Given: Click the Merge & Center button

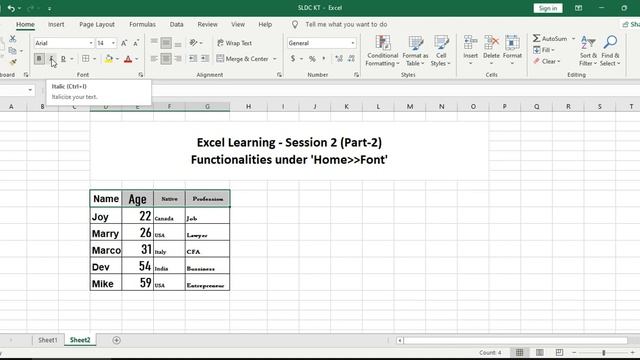Looking at the screenshot, I should (242, 59).
